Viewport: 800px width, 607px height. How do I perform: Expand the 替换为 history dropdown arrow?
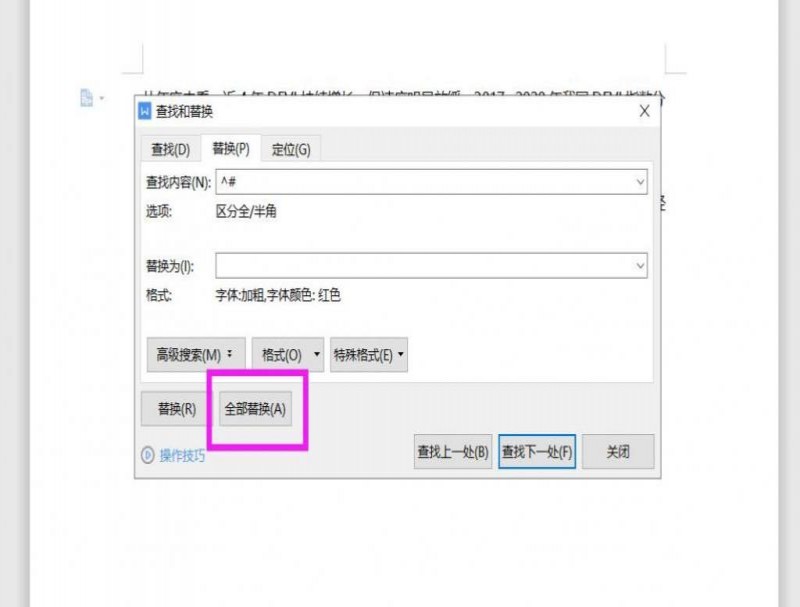click(640, 266)
